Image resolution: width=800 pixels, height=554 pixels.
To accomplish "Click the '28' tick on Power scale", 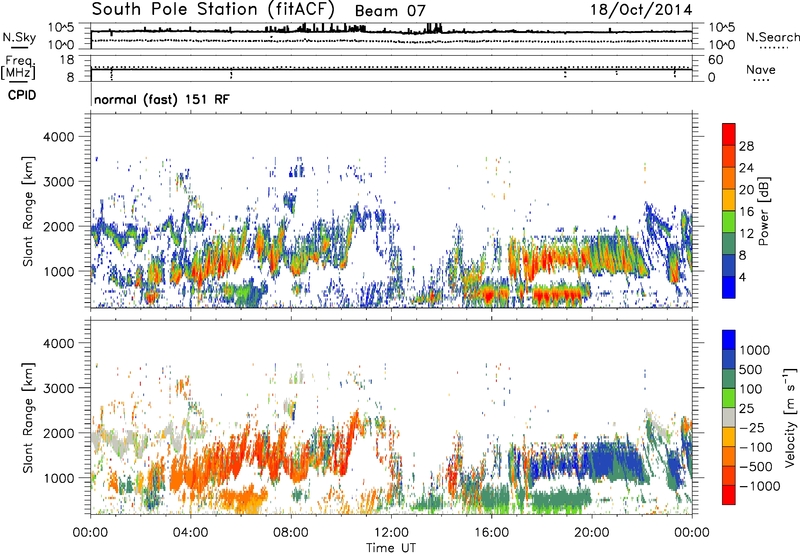I will point(746,146).
